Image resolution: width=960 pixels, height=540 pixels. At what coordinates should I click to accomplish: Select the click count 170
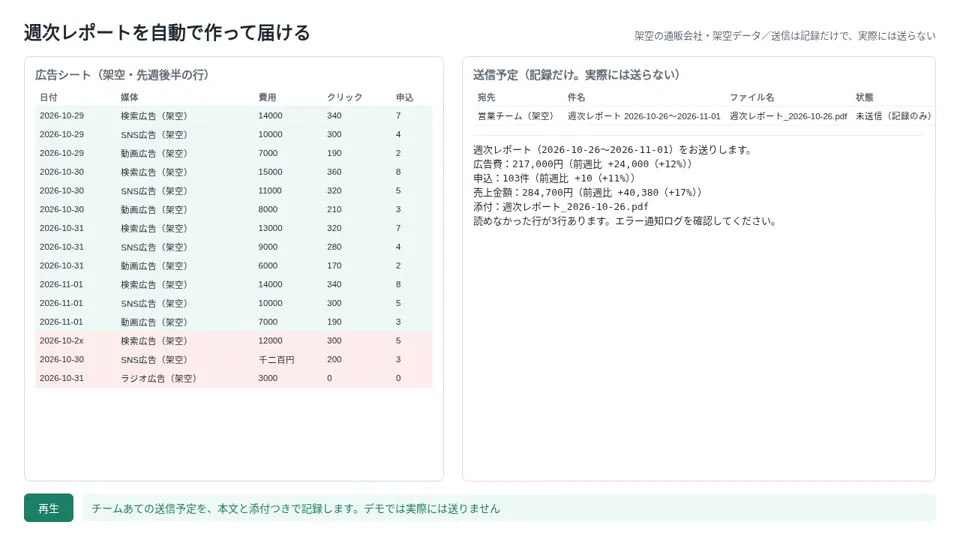click(x=334, y=266)
